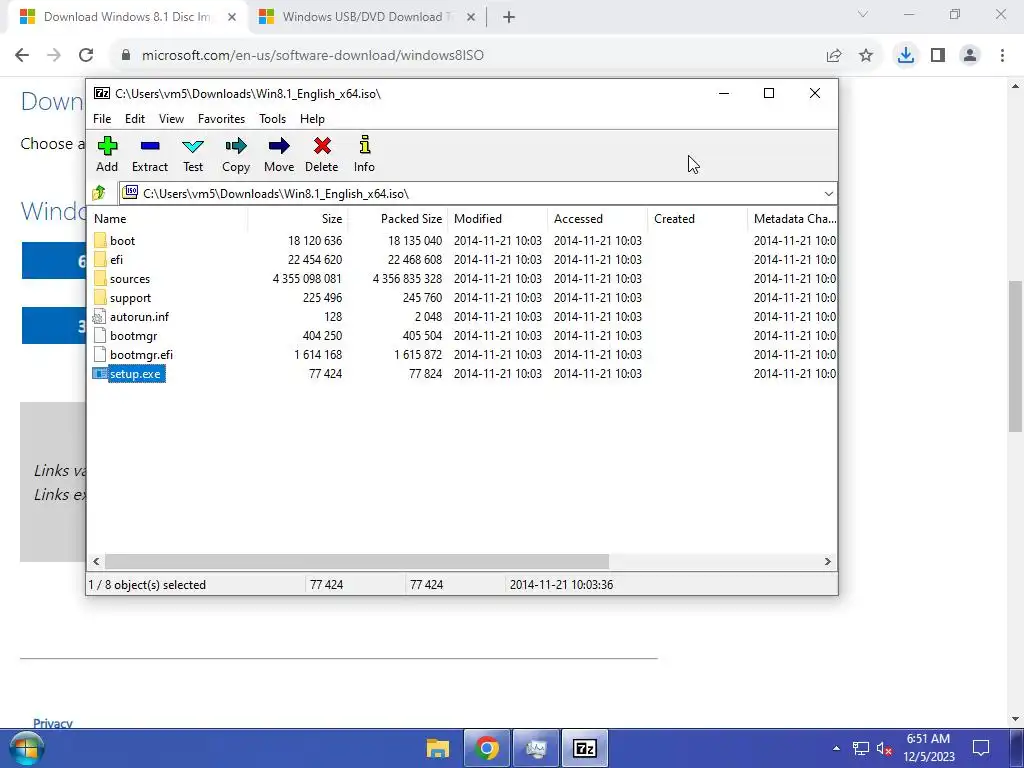Click the 7-Zip taskbar icon
The width and height of the screenshot is (1024, 768).
(x=584, y=748)
